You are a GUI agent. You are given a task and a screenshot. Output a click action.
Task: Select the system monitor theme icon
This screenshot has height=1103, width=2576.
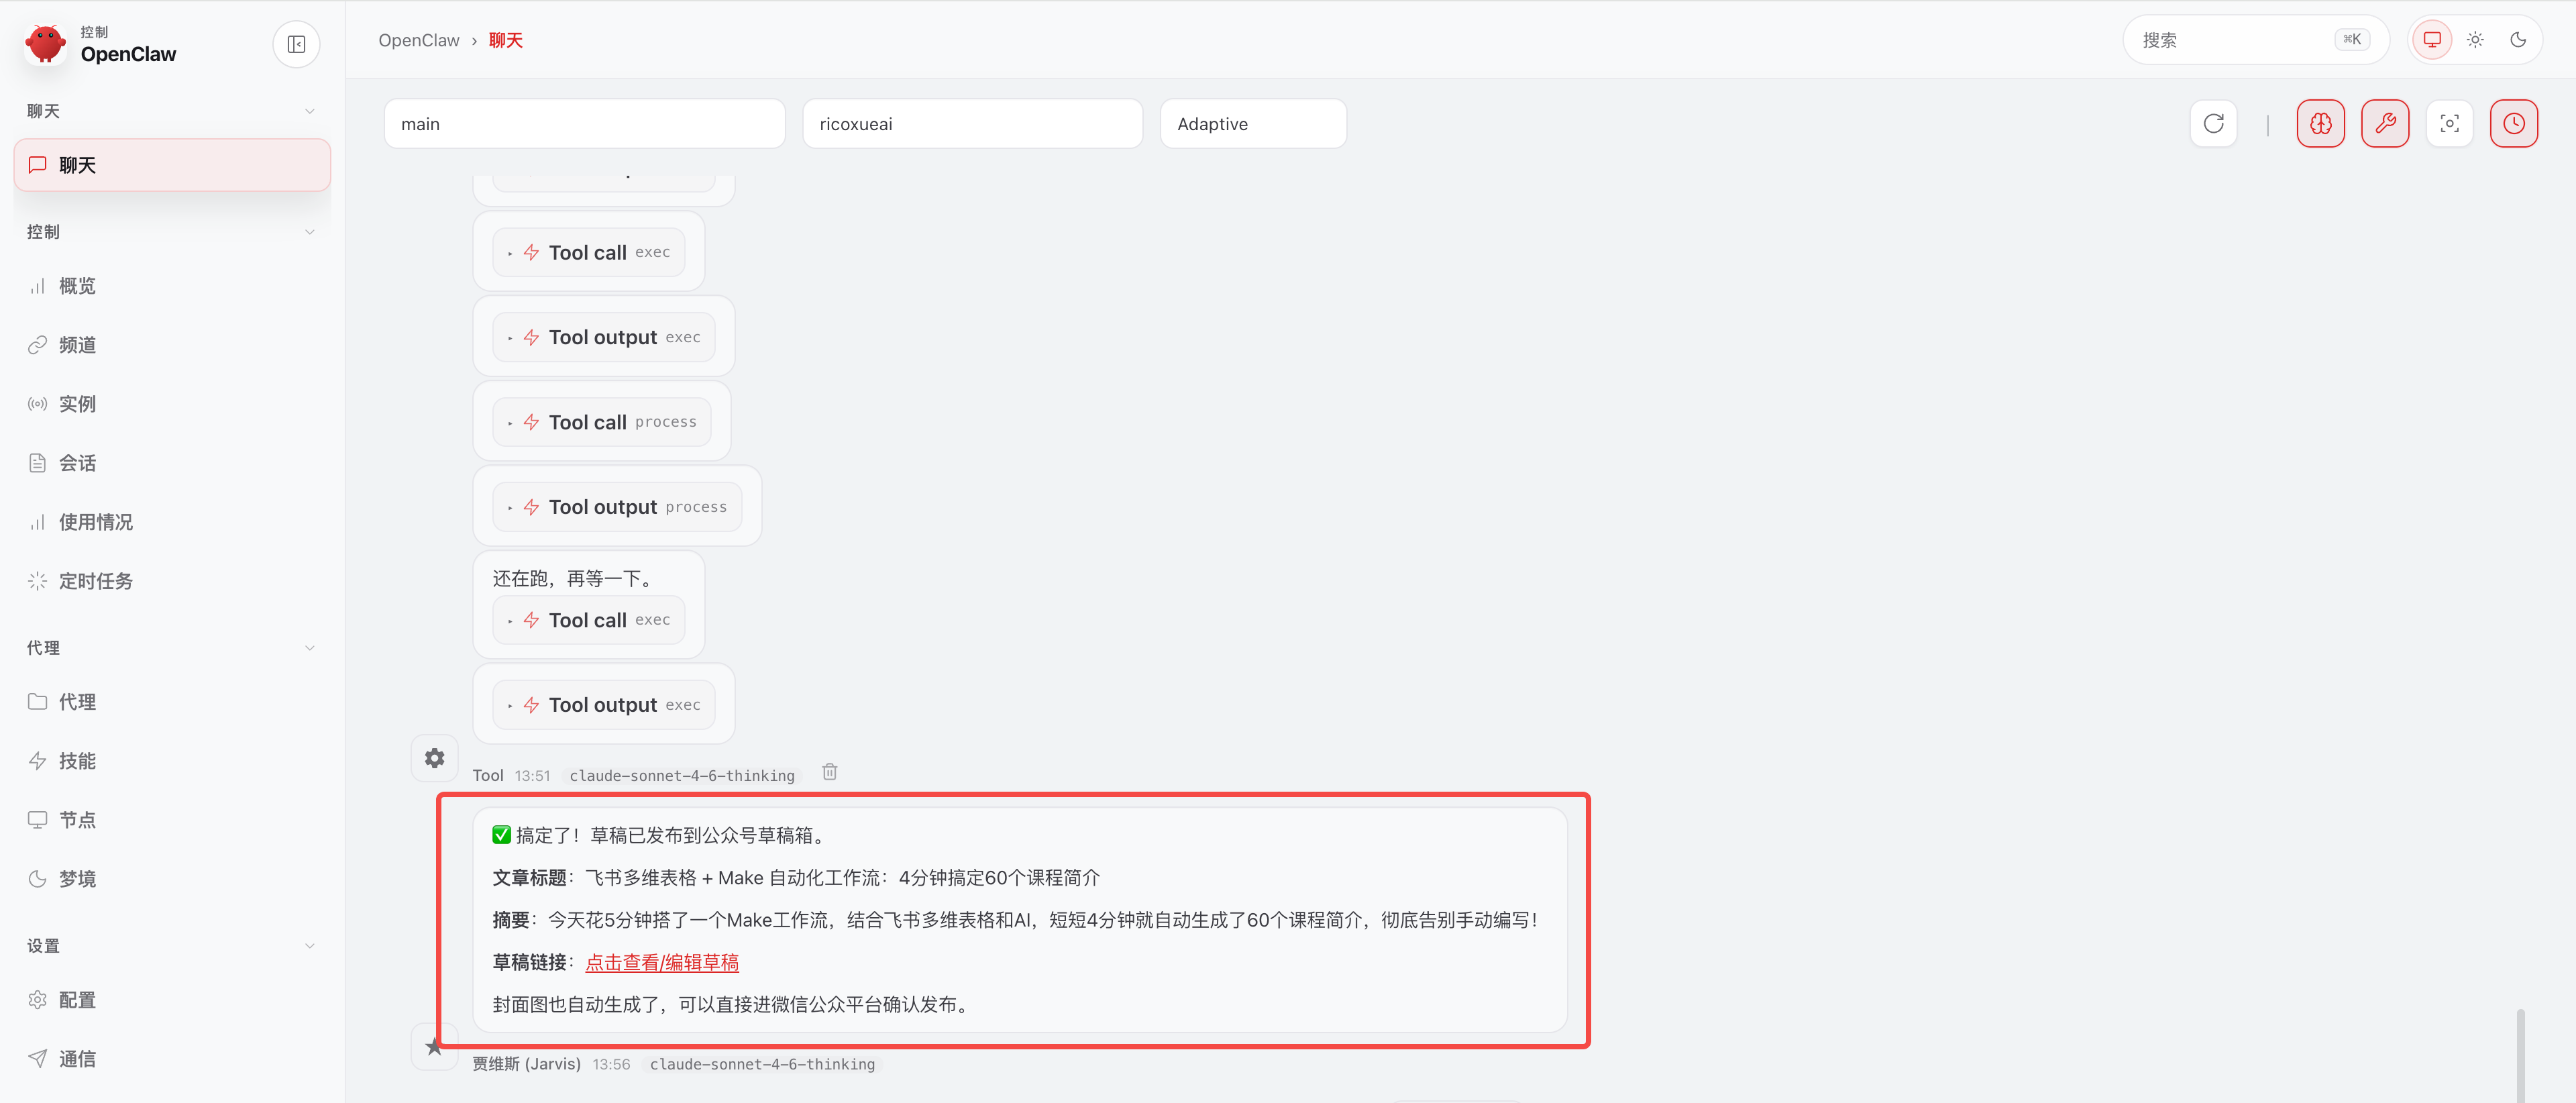pyautogui.click(x=2432, y=40)
